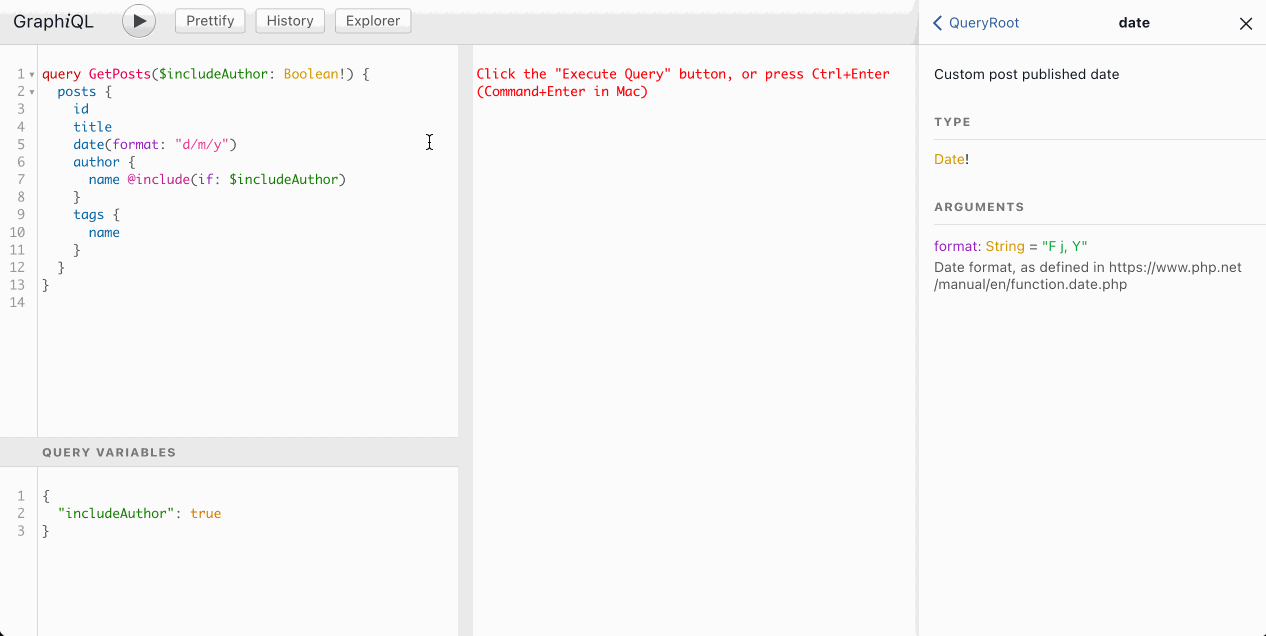The image size is (1266, 636).
Task: Click the date heading in docs panel
Action: 1134,23
